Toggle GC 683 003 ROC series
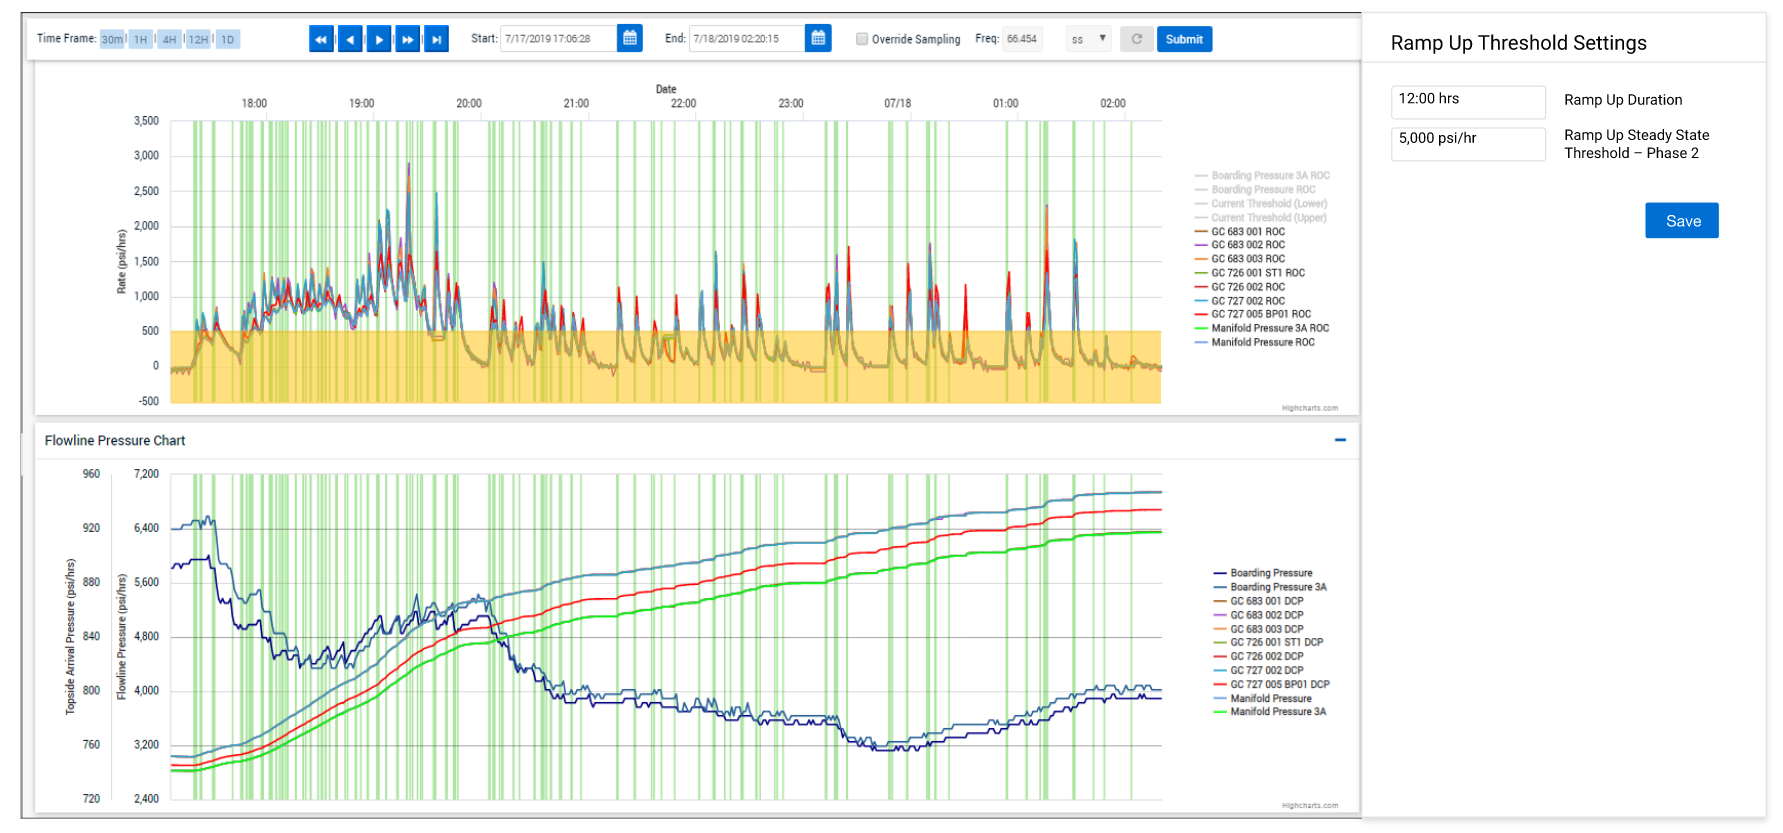This screenshot has width=1783, height=833. point(1240,259)
